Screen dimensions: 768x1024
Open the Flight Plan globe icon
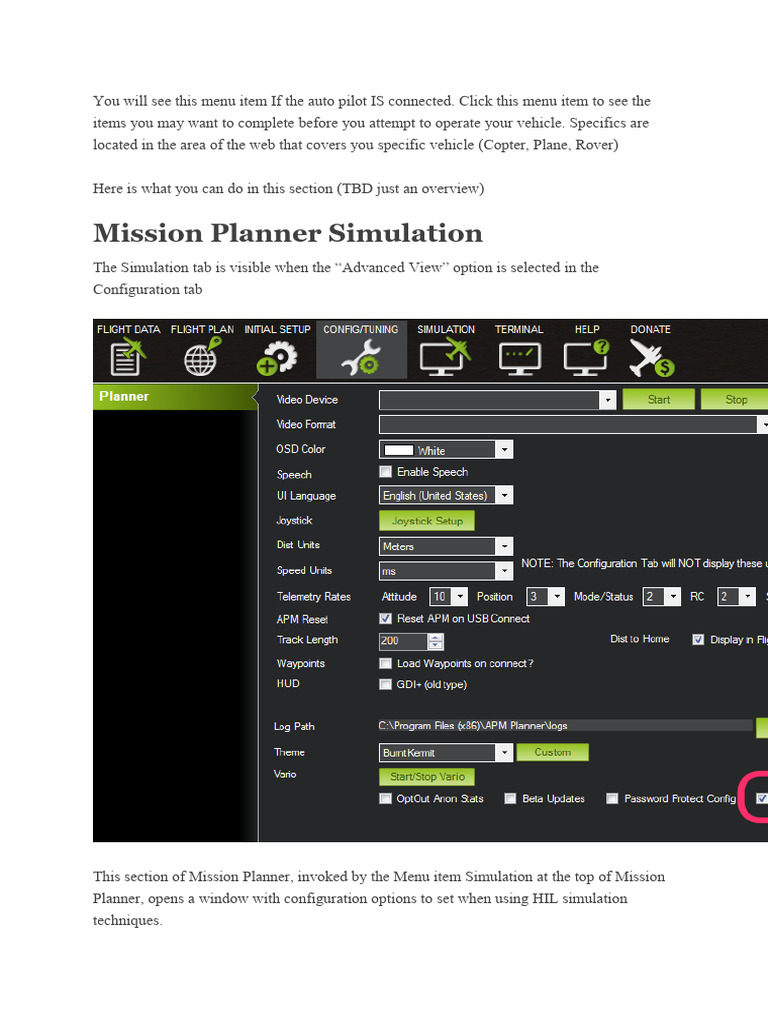tap(202, 358)
